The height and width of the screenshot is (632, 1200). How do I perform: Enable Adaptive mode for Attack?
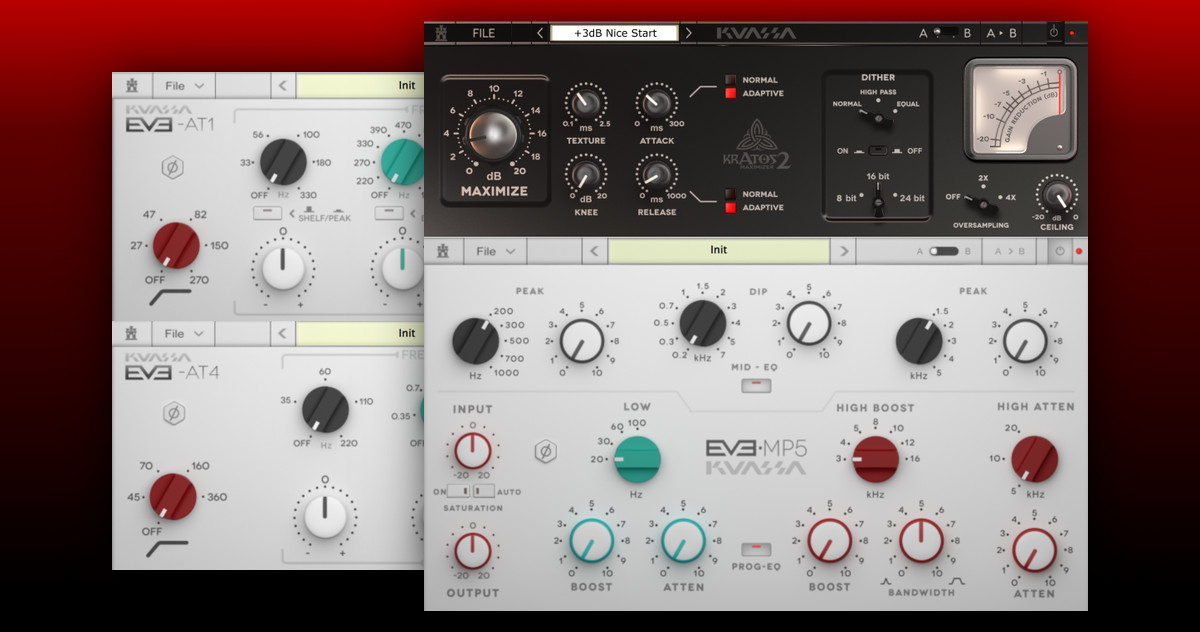pyautogui.click(x=732, y=94)
